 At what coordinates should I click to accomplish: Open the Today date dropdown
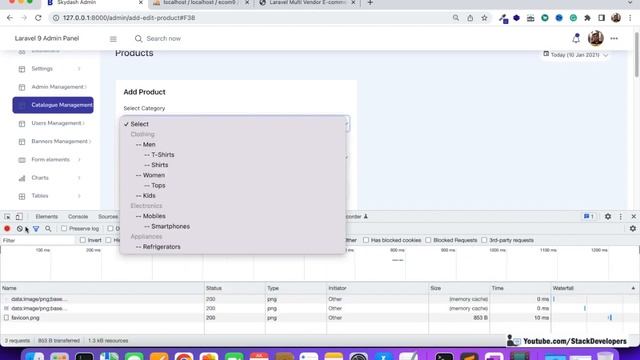[x=576, y=55]
